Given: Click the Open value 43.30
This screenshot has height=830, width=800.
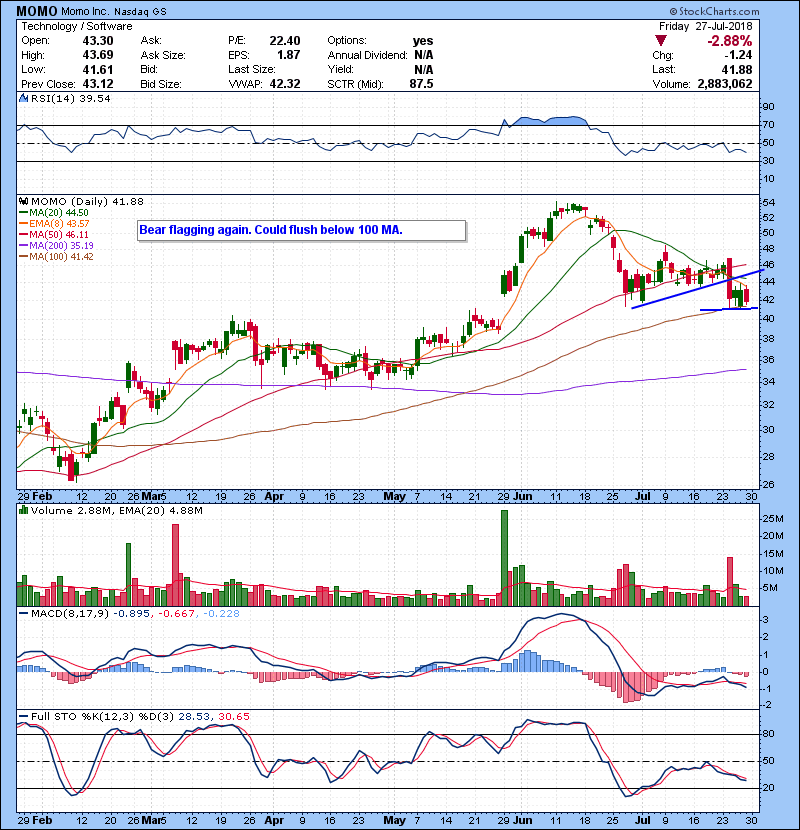Looking at the screenshot, I should [x=98, y=41].
